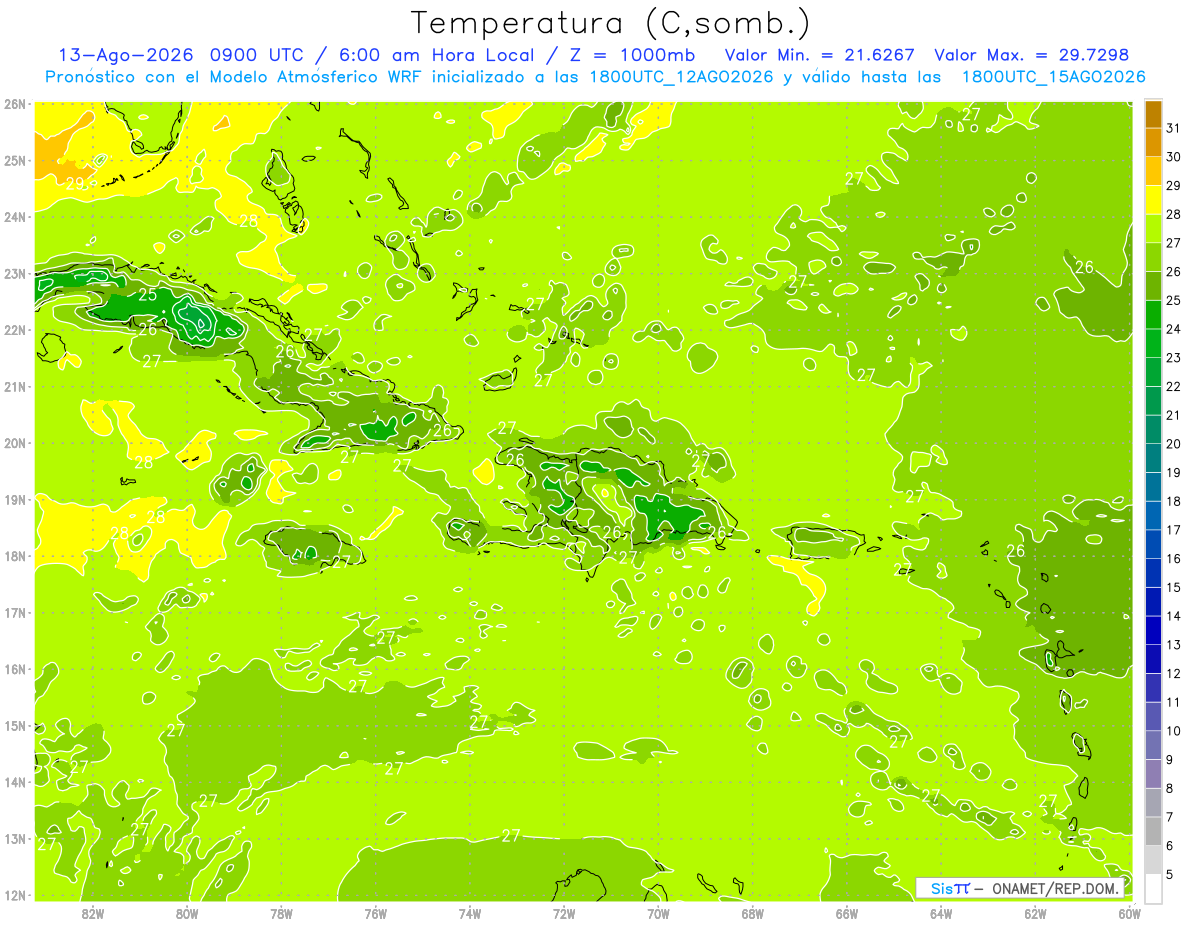Click the "31" color scale label

click(x=1173, y=128)
